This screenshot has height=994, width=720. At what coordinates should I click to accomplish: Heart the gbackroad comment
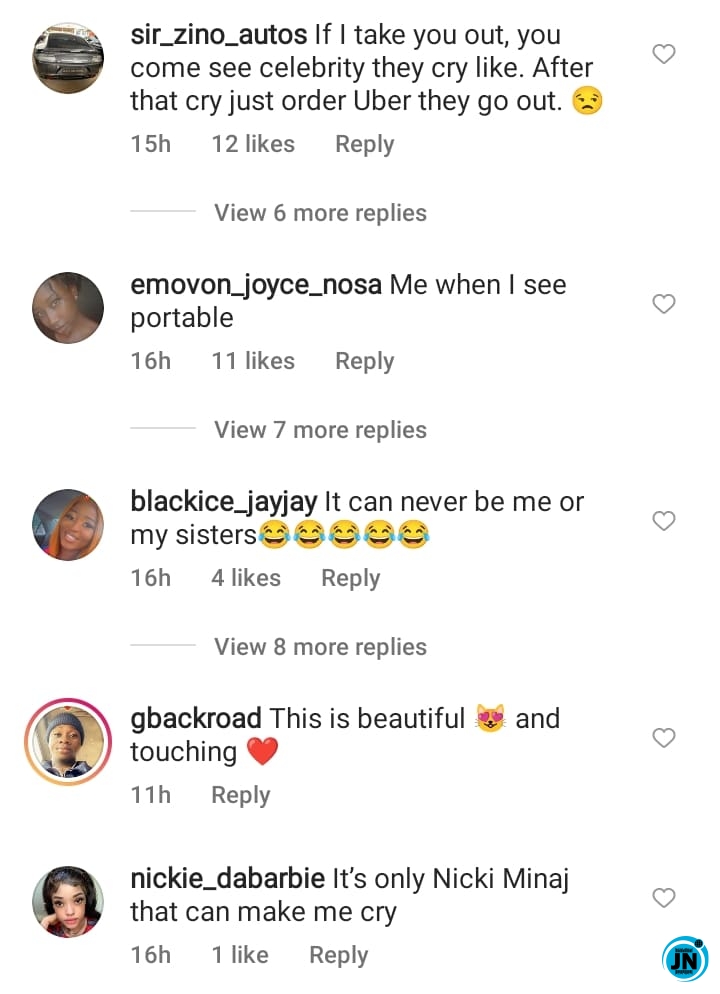664,737
